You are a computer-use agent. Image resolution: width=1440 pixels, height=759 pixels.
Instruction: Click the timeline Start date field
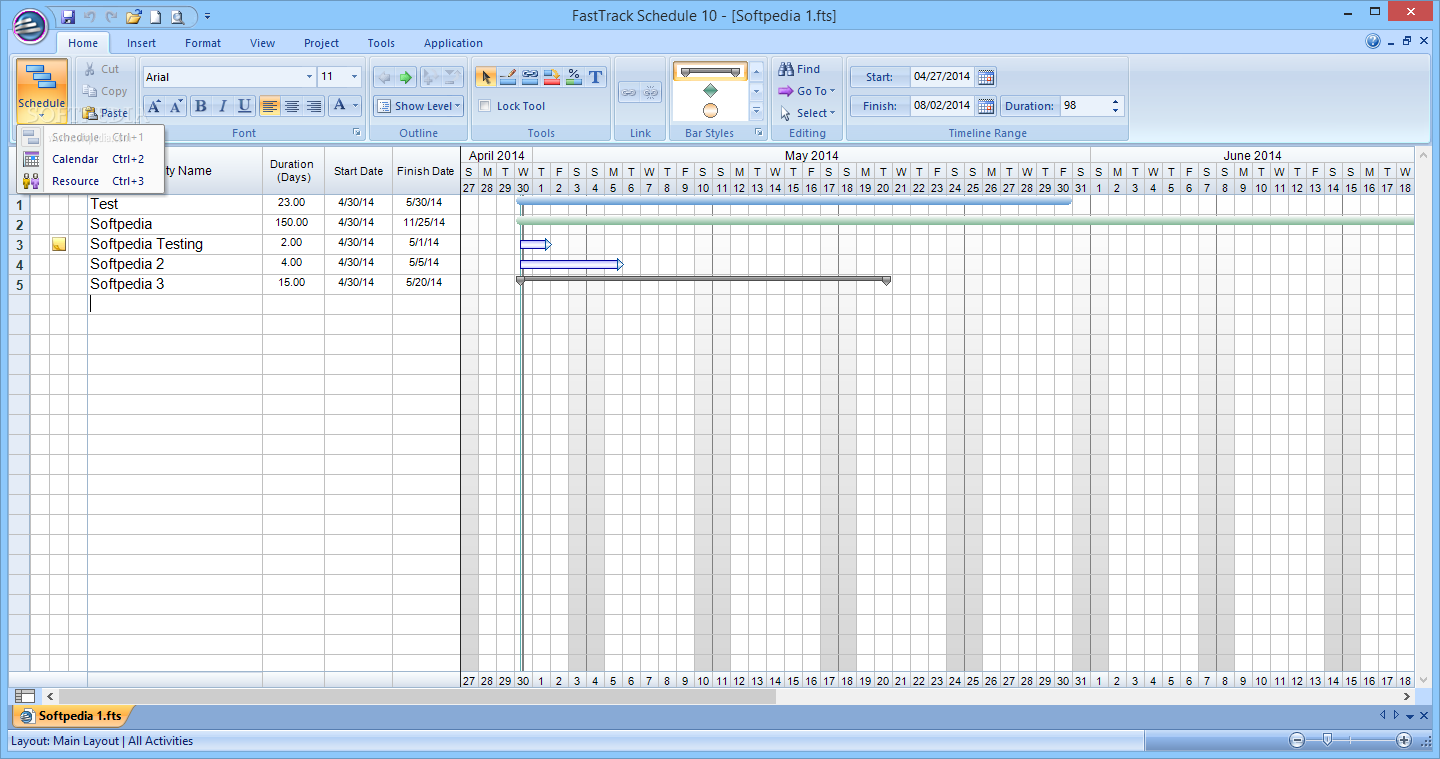tap(942, 77)
